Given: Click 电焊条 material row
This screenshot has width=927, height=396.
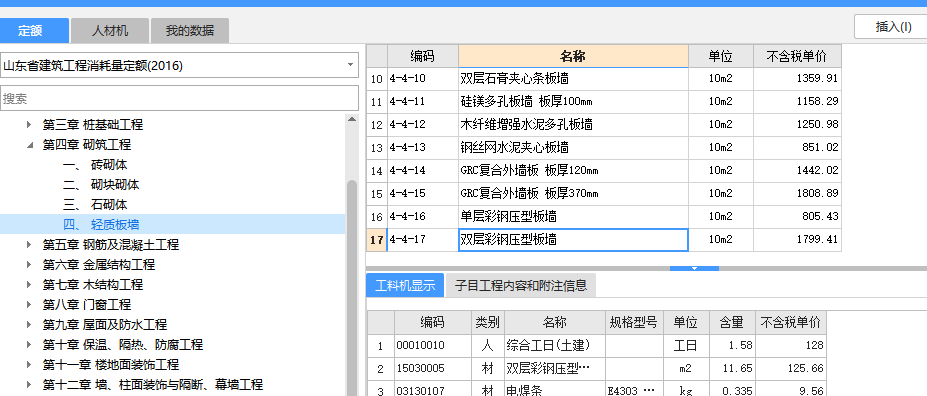Looking at the screenshot, I should coord(596,388).
